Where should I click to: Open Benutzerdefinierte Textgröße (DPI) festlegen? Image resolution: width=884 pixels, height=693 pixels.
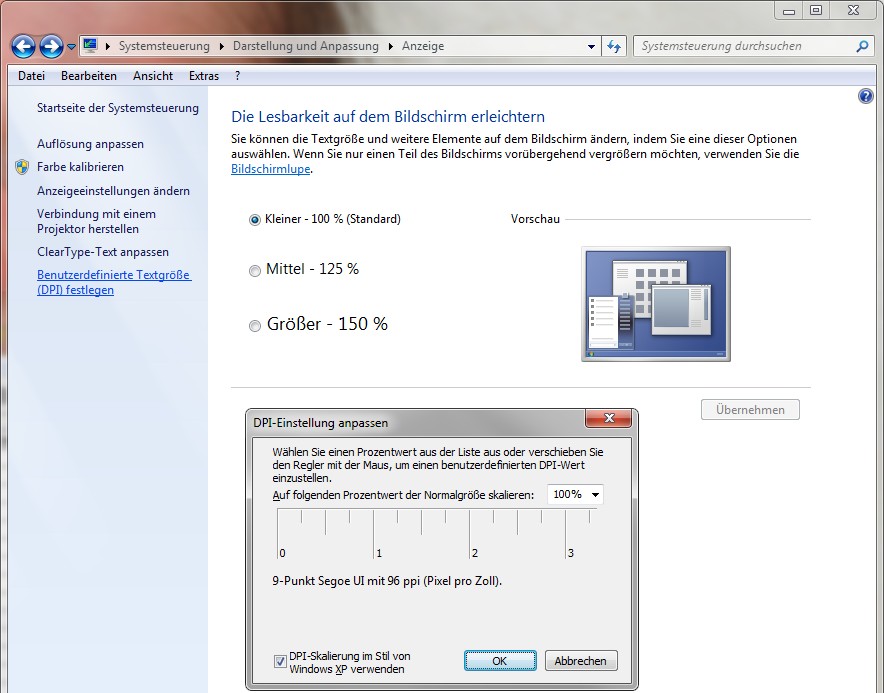(114, 283)
